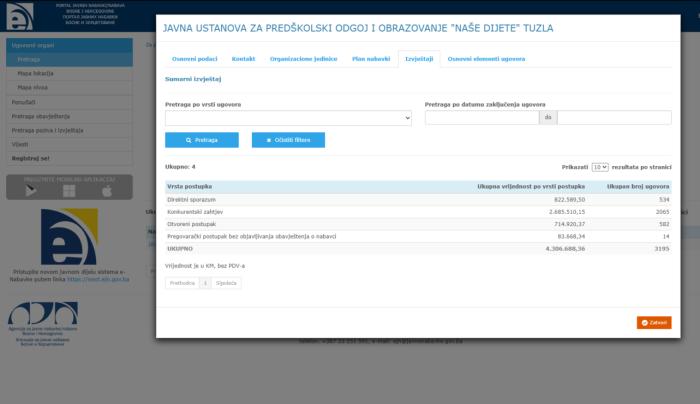Open the Organizacione jedinice tab

pos(304,59)
